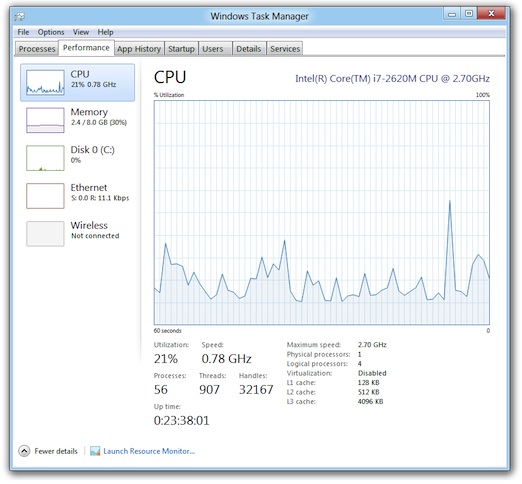Click the Task Manager title bar icon
This screenshot has width=522, height=484.
(x=20, y=16)
